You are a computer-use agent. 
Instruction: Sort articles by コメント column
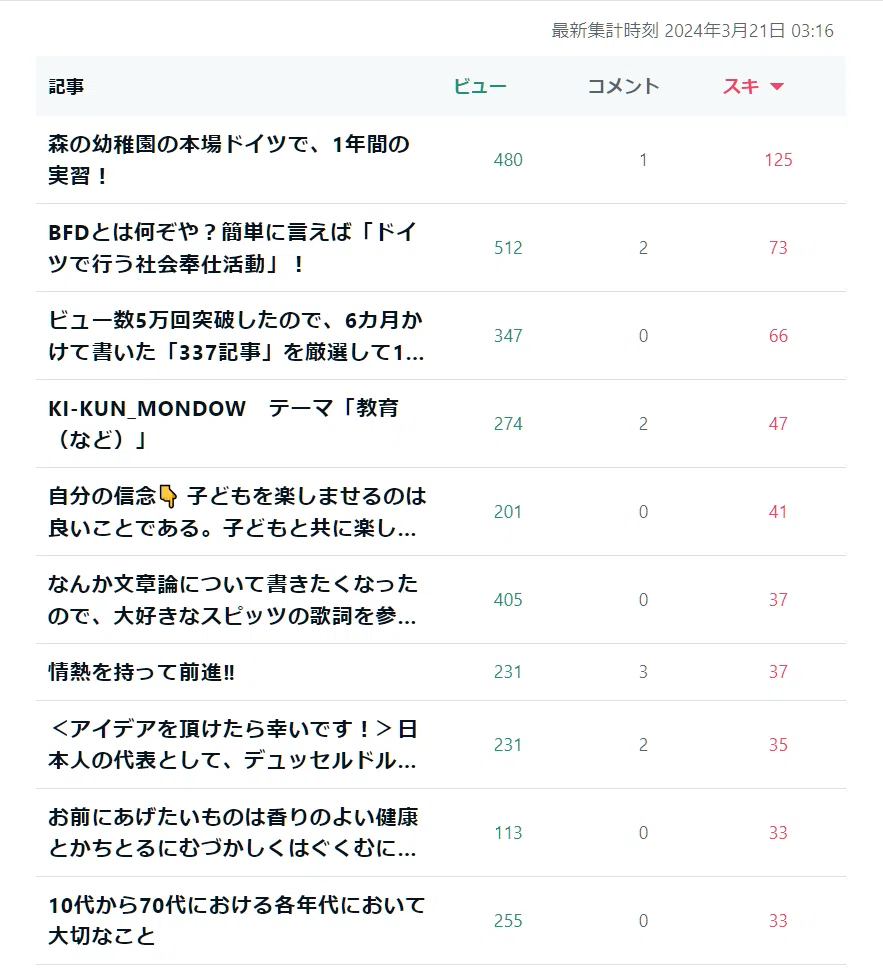pyautogui.click(x=623, y=87)
